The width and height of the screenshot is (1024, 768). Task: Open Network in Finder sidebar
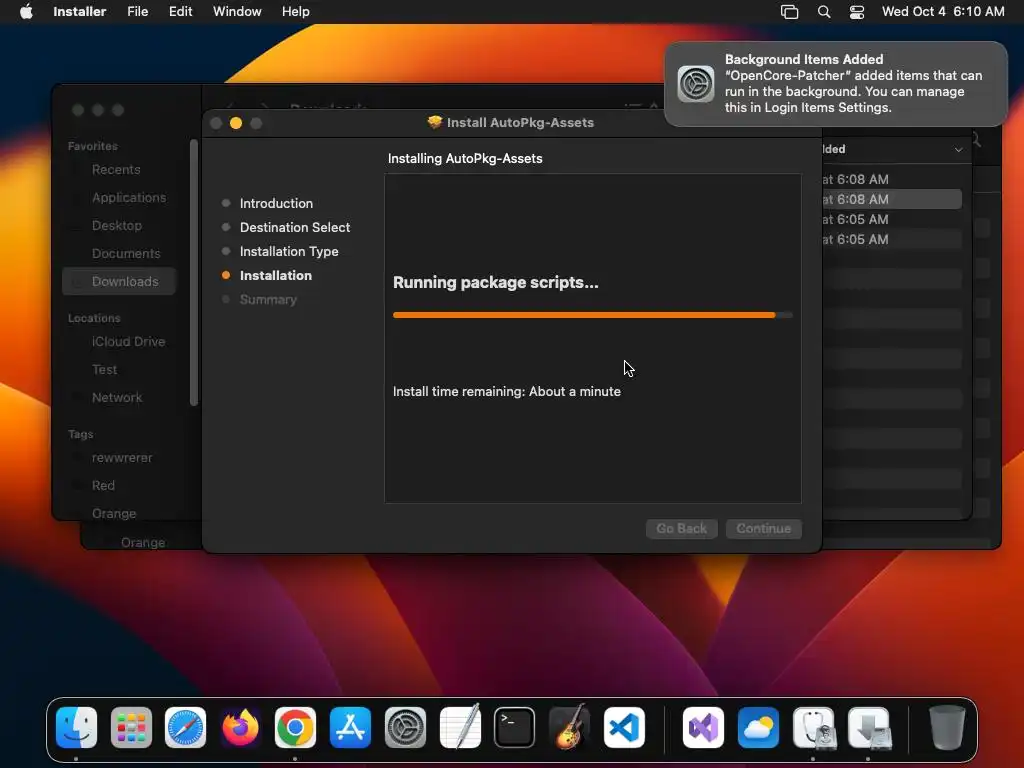coord(117,398)
